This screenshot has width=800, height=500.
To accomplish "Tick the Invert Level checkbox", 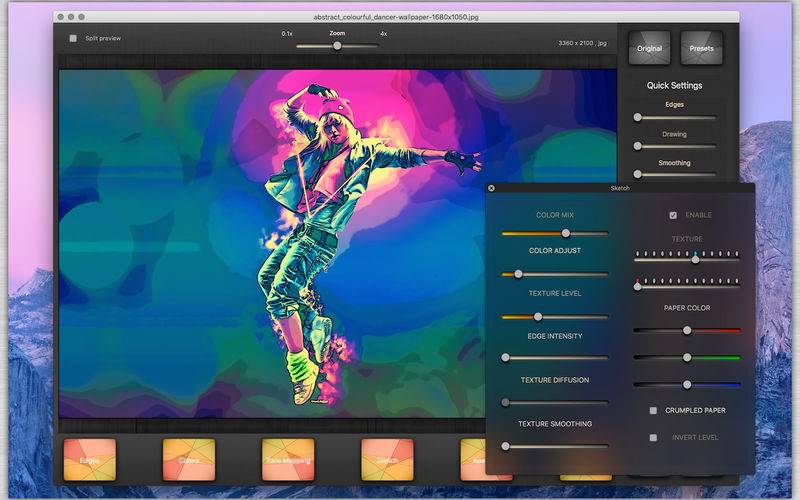I will click(x=653, y=437).
